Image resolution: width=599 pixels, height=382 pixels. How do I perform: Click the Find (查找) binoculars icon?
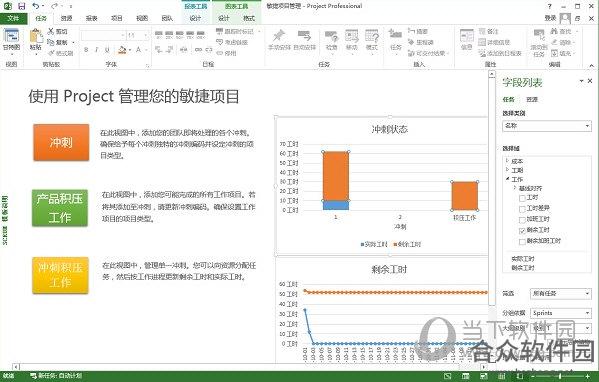click(x=554, y=31)
